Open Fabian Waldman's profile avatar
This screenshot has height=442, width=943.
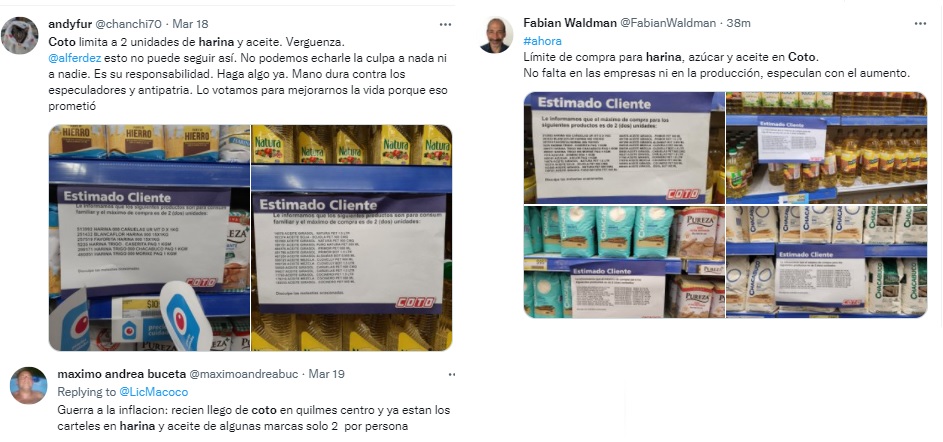pos(496,35)
